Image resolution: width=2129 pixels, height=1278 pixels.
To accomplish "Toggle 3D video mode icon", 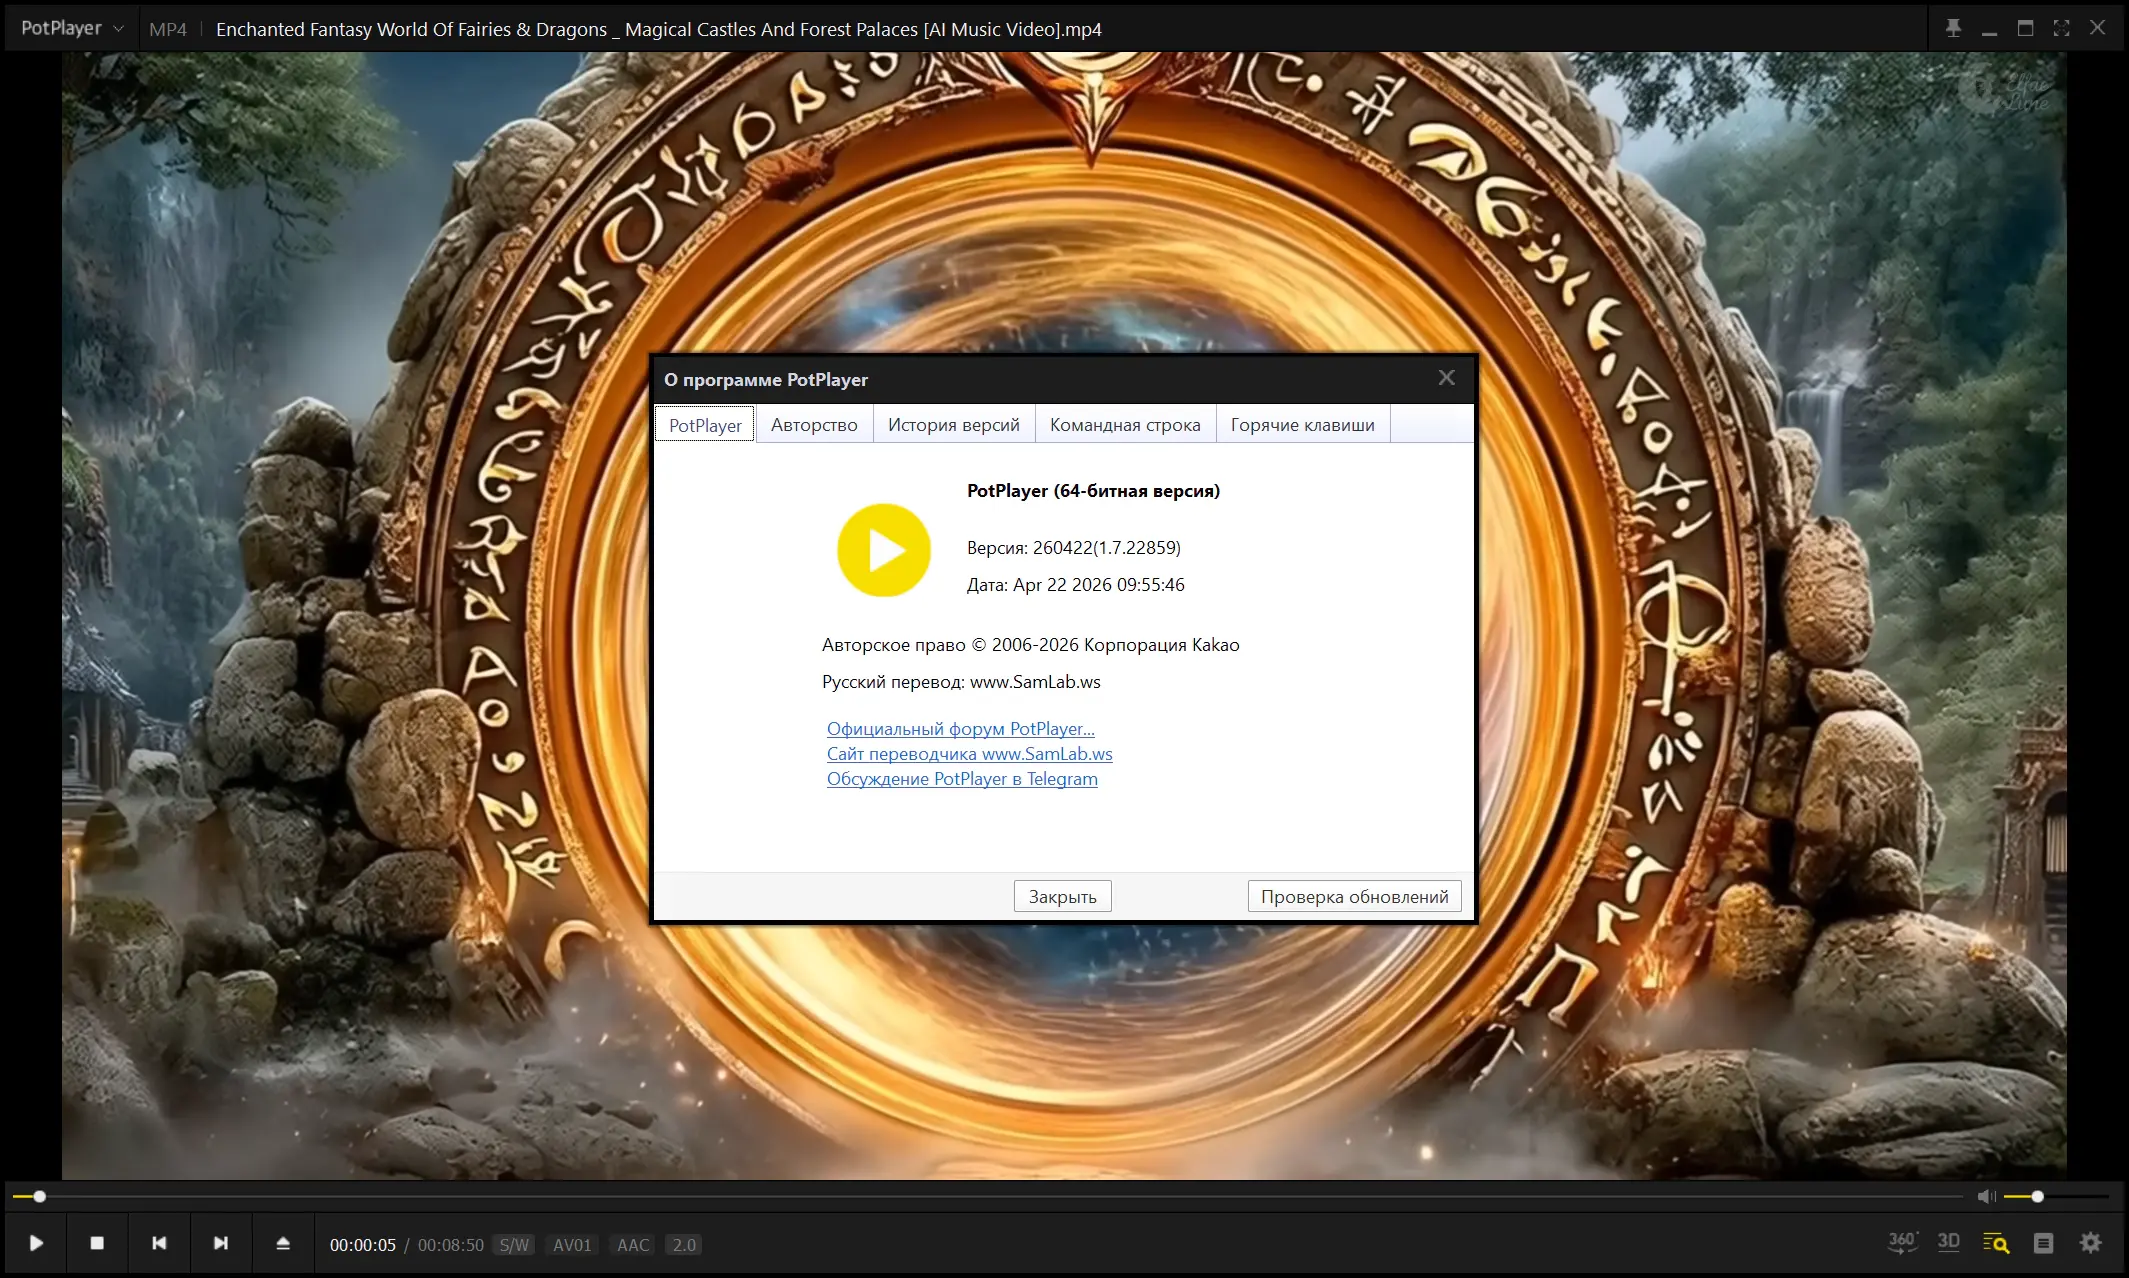I will pyautogui.click(x=1948, y=1242).
